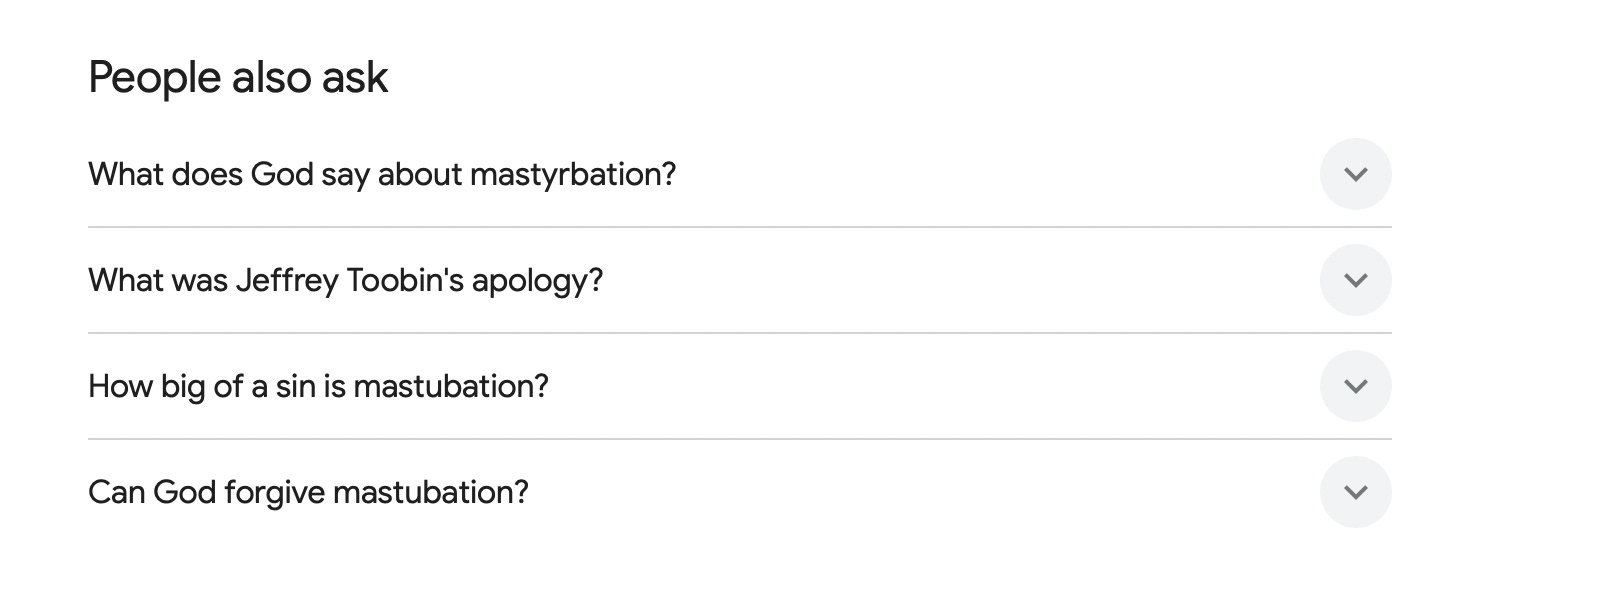The height and width of the screenshot is (608, 1610).
Task: Click the round arrow button in the last question row
Action: click(1355, 492)
